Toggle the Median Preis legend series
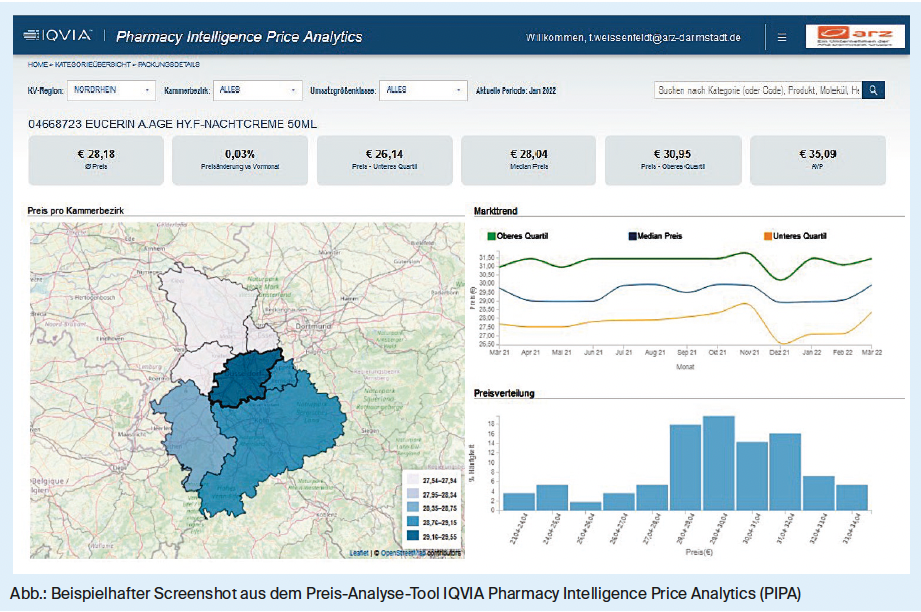The height and width of the screenshot is (612, 921). pos(656,236)
